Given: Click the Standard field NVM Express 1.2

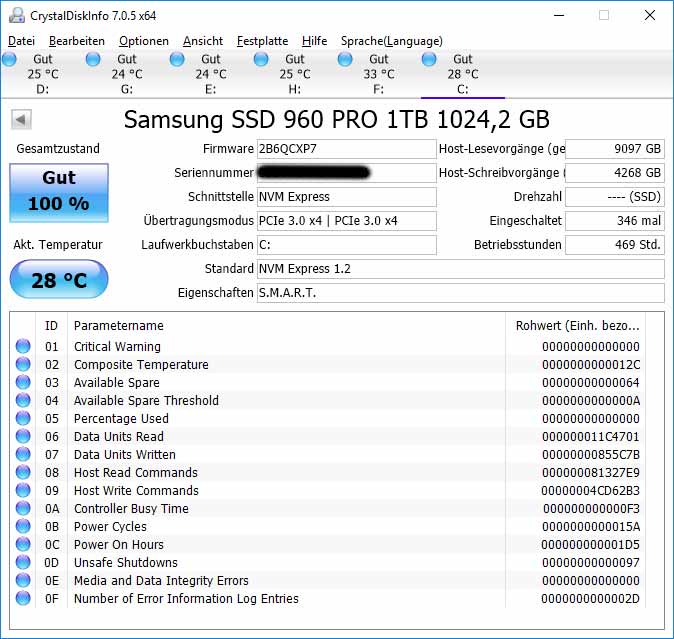Looking at the screenshot, I should 461,269.
